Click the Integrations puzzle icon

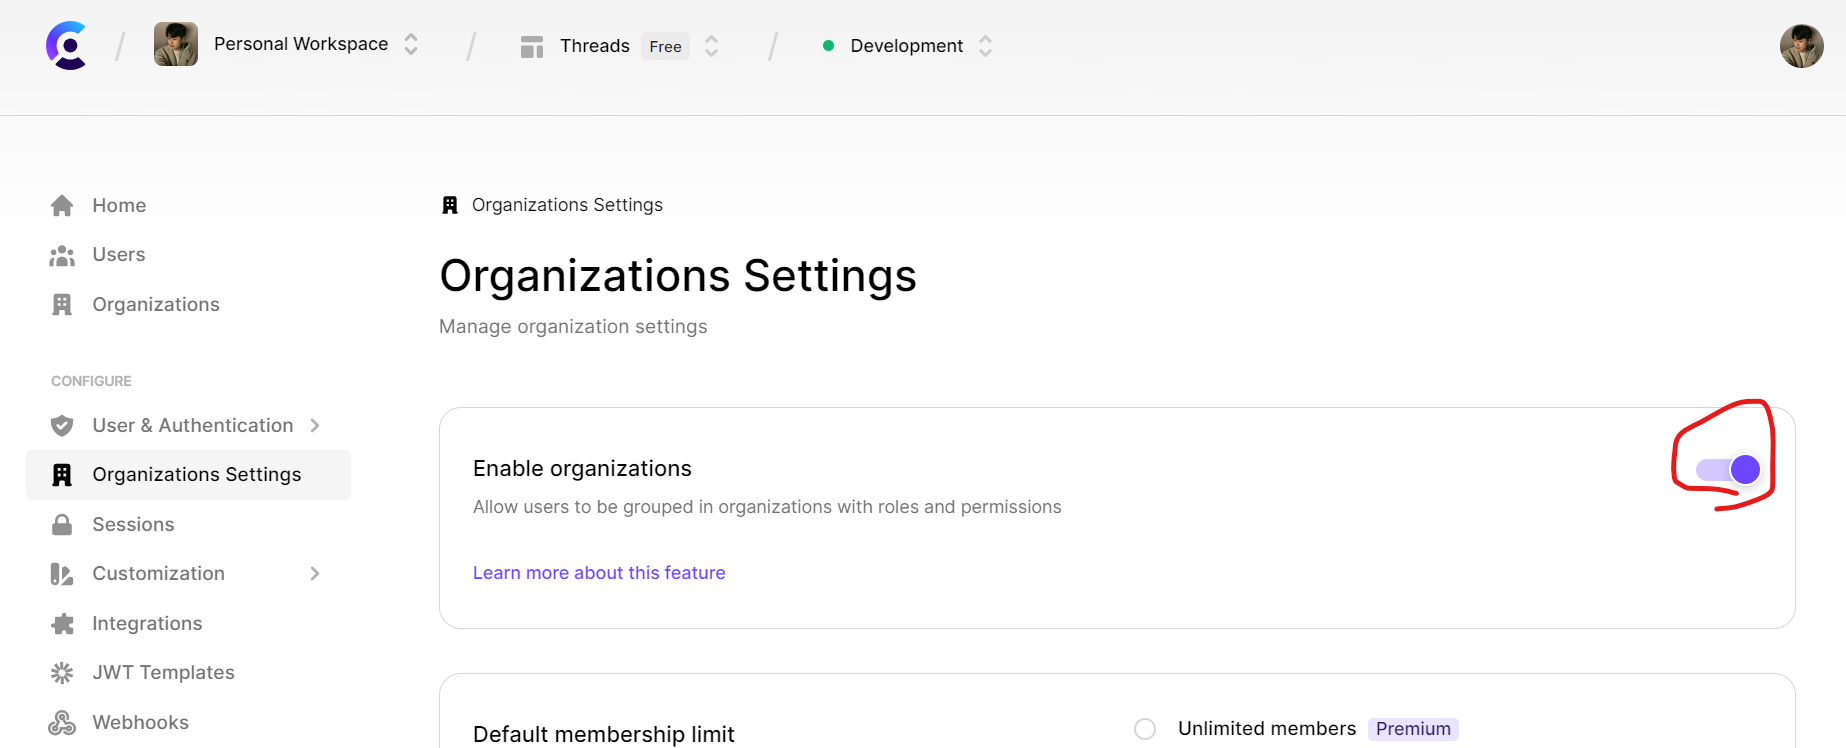click(x=62, y=624)
